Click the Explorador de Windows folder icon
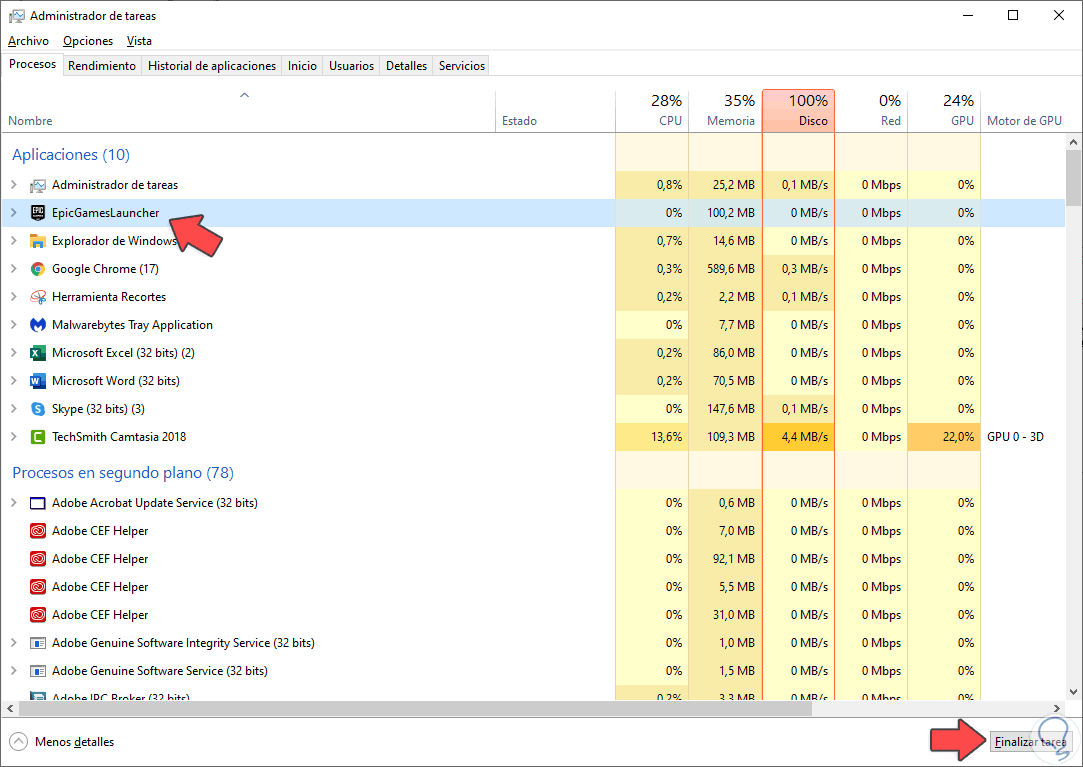 click(38, 241)
